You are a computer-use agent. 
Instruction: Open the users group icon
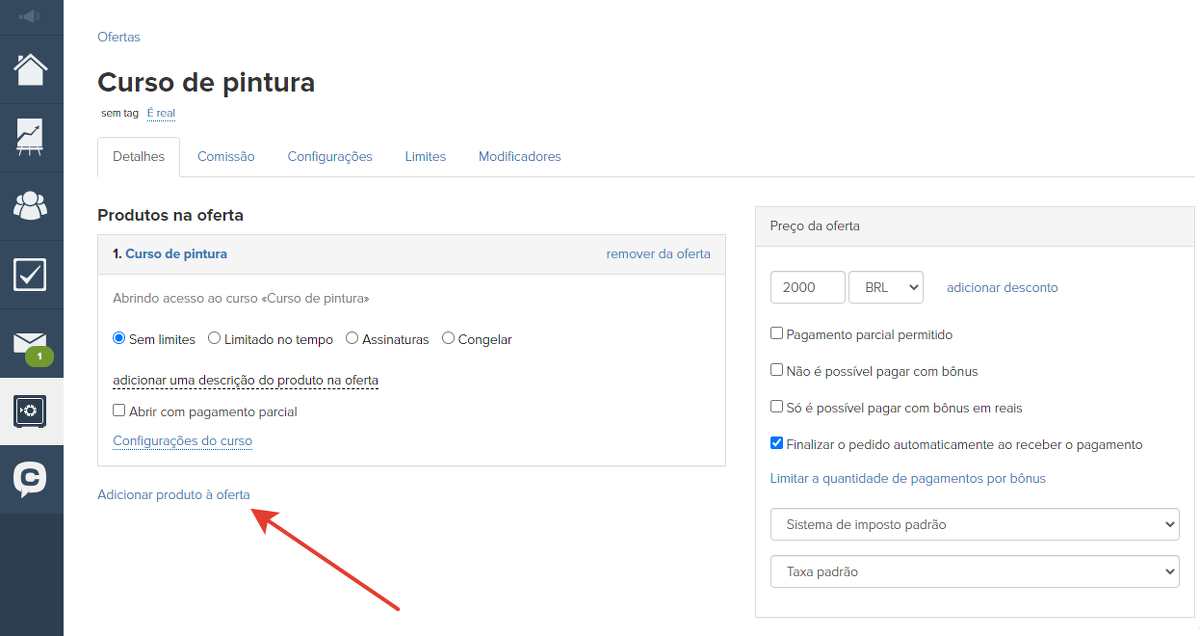click(31, 206)
